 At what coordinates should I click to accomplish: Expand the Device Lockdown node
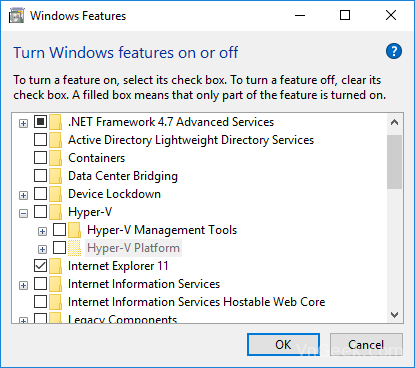tap(23, 195)
